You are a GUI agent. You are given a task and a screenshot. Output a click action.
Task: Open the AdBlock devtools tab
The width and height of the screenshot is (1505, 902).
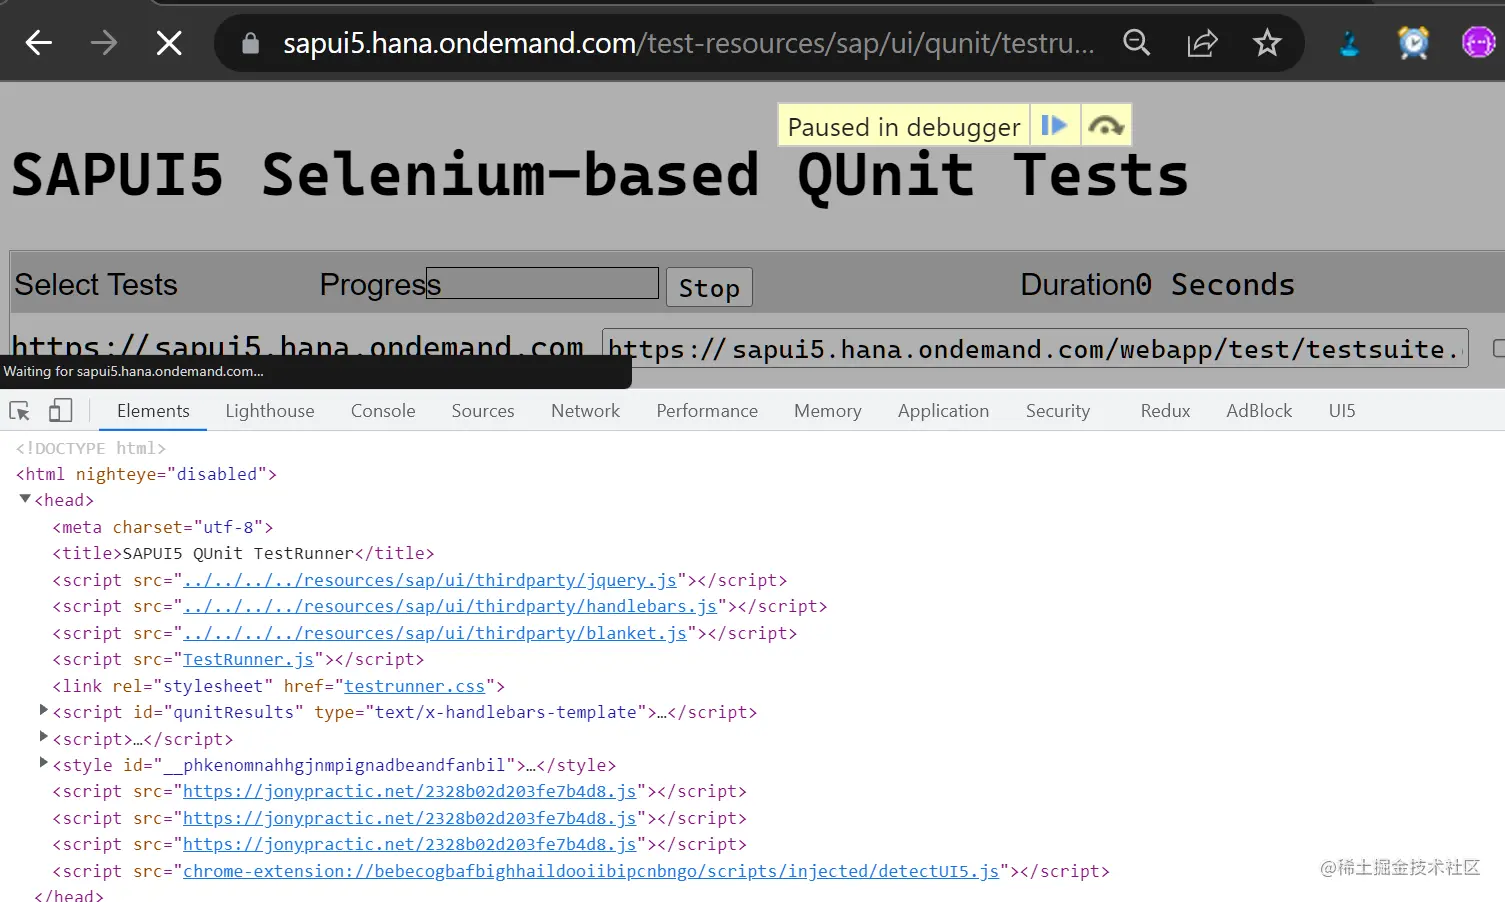1259,411
